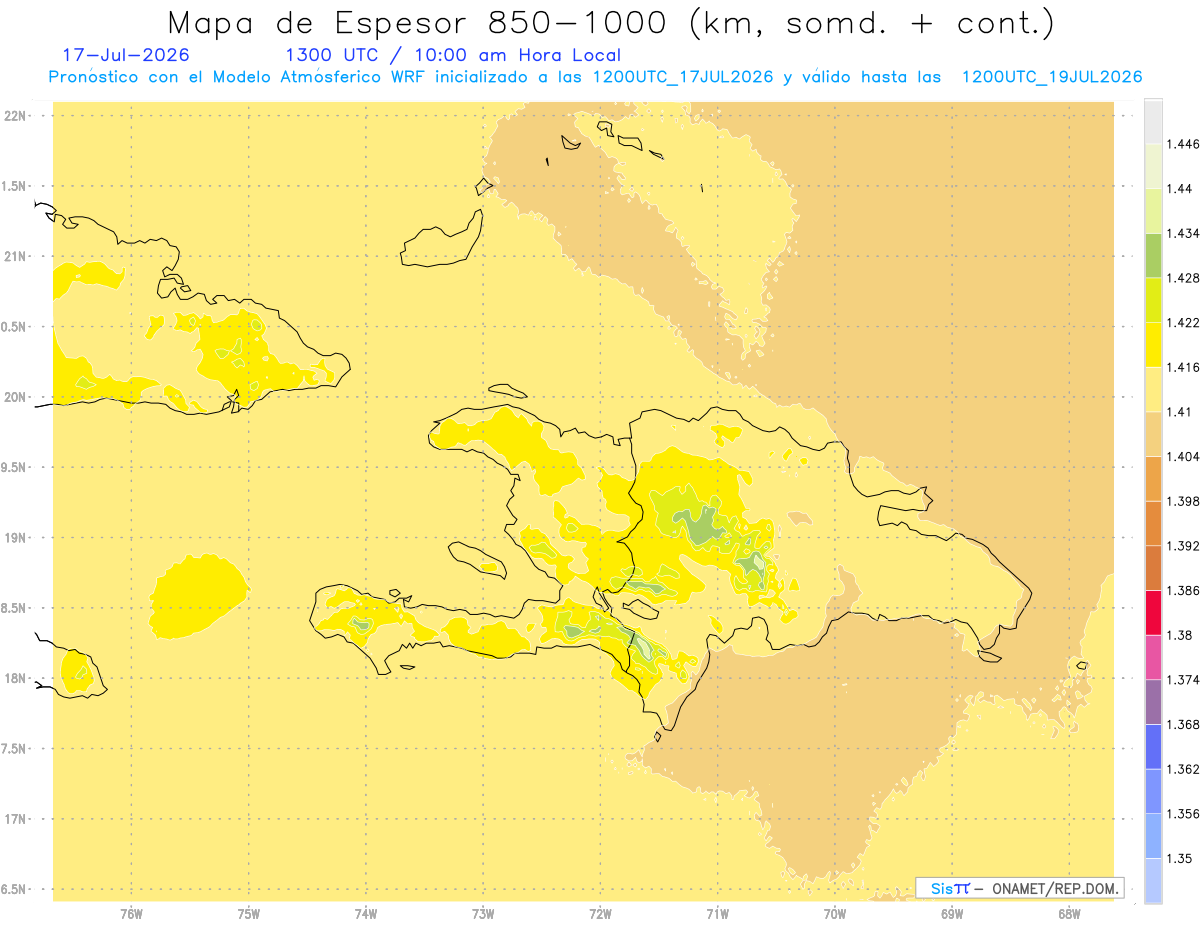Click the colorbar label '1.404'

point(1185,456)
